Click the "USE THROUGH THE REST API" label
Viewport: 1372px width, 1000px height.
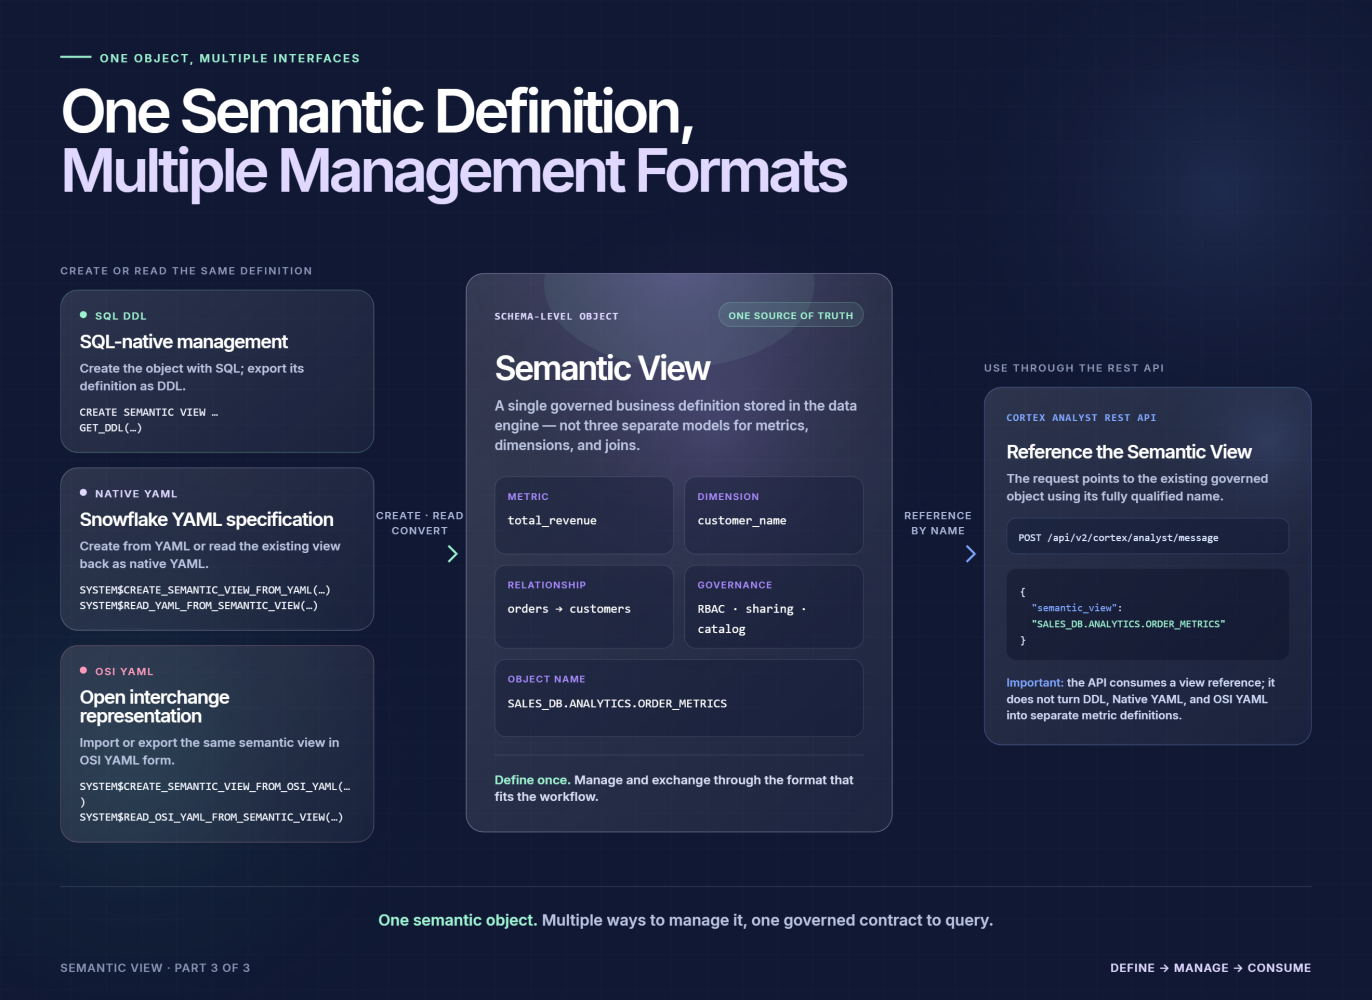(1074, 368)
